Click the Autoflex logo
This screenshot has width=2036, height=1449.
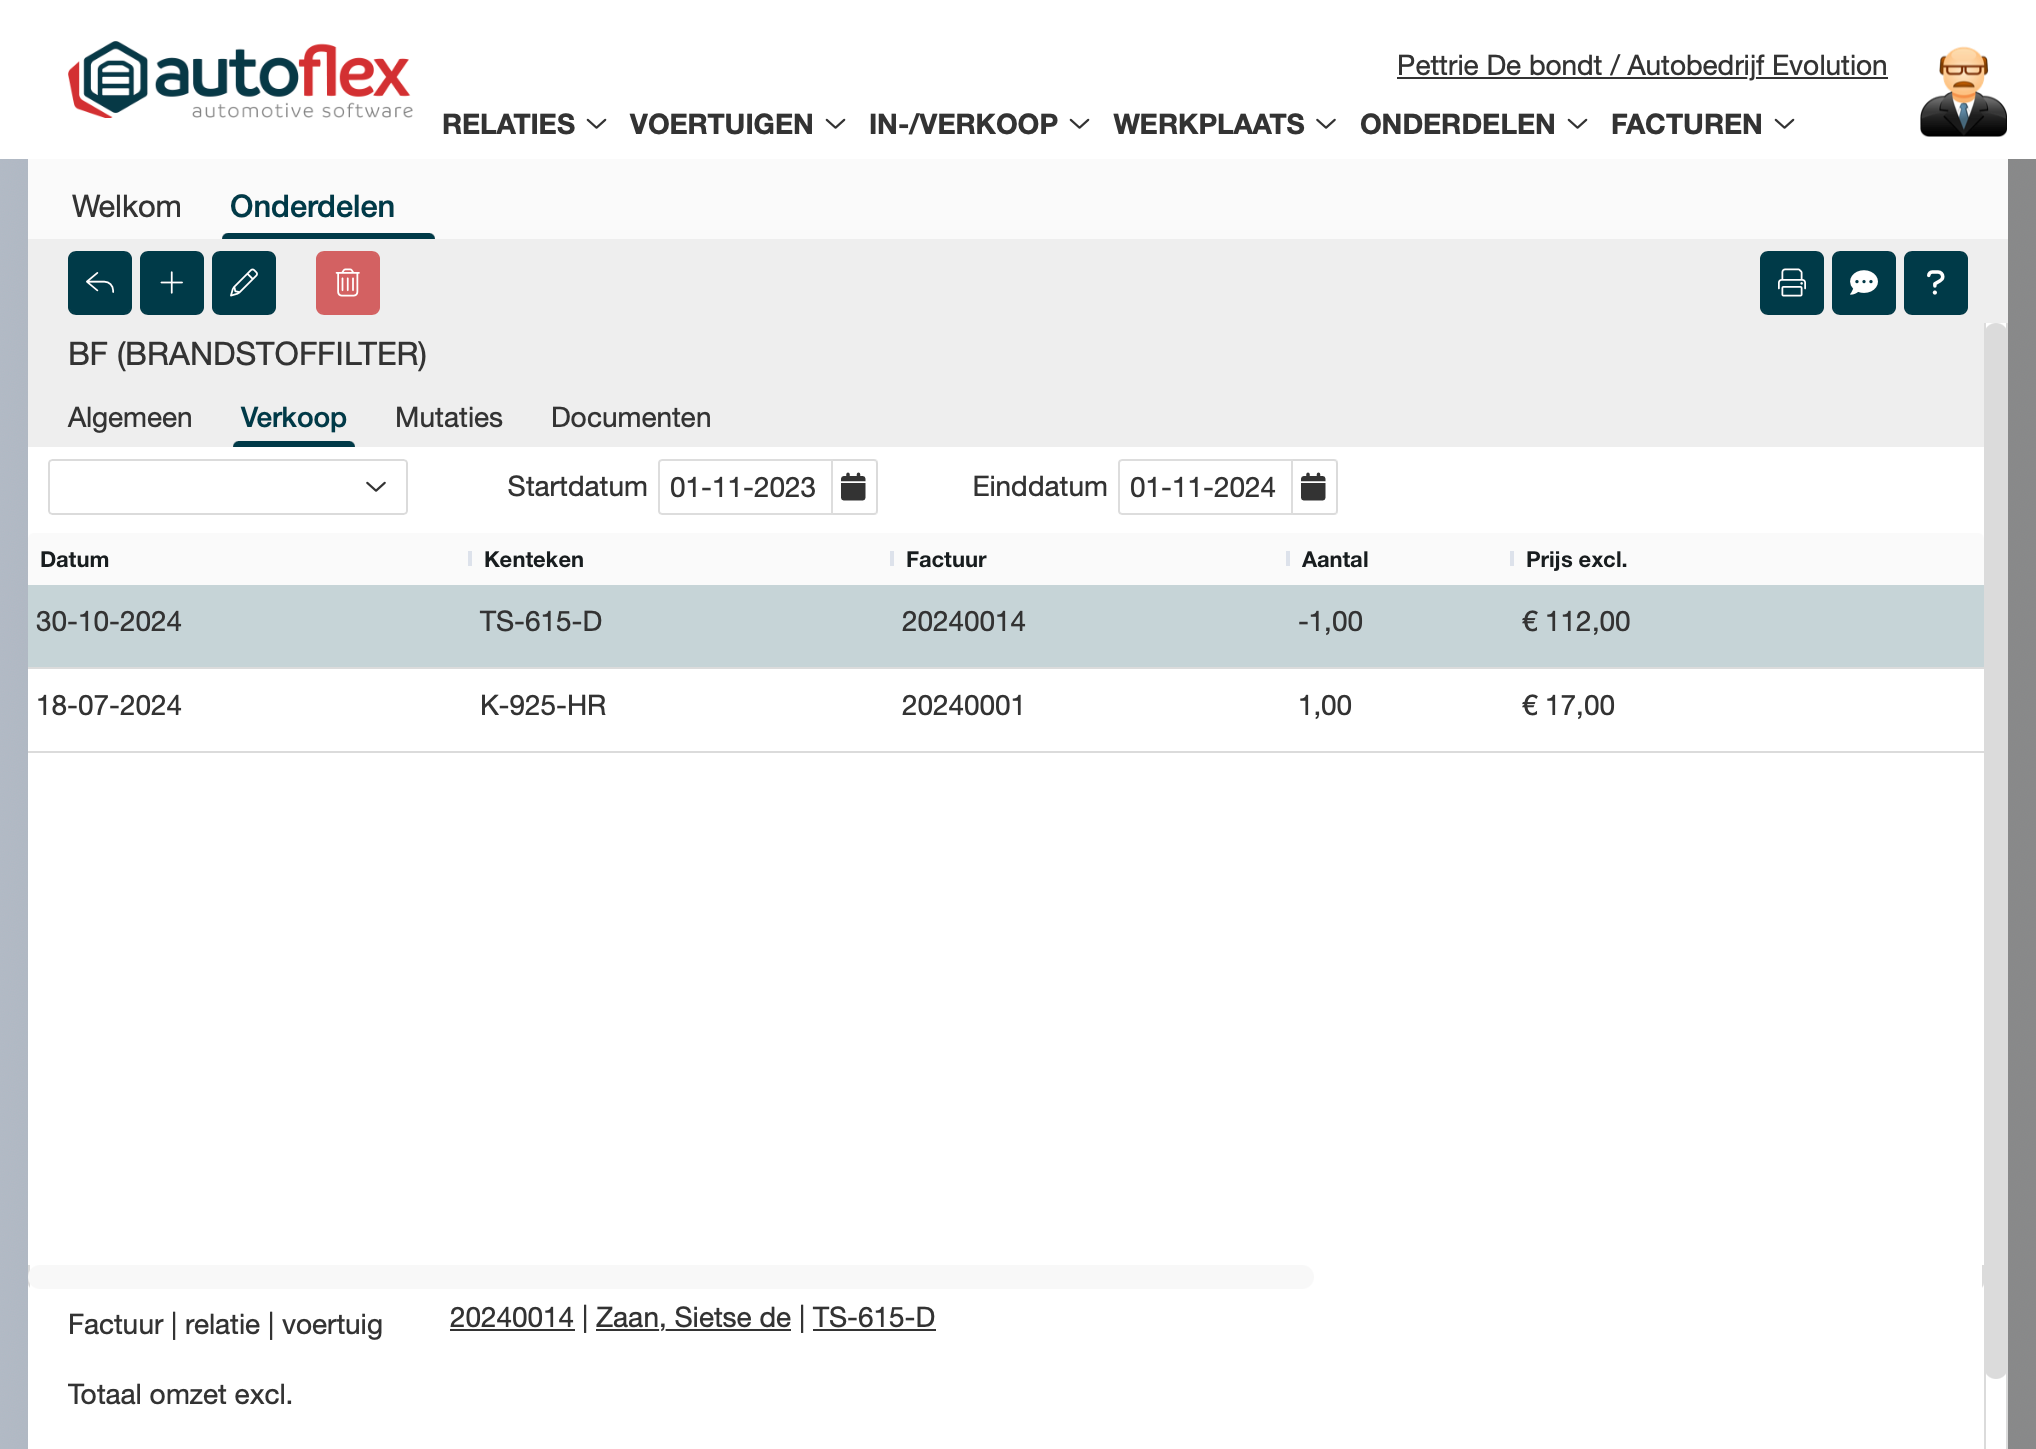240,80
